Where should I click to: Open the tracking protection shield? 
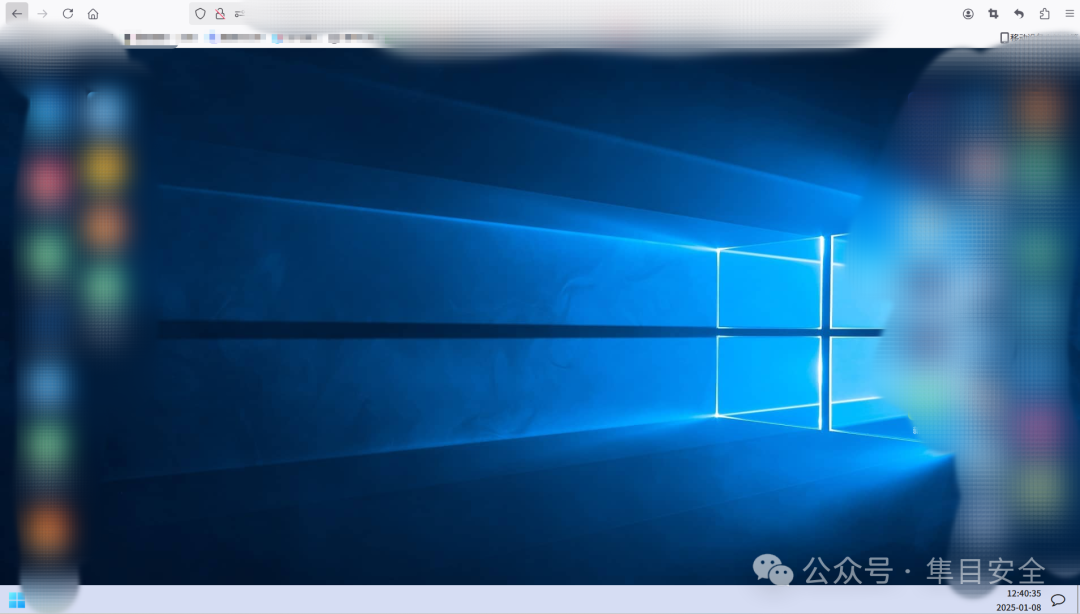click(200, 14)
